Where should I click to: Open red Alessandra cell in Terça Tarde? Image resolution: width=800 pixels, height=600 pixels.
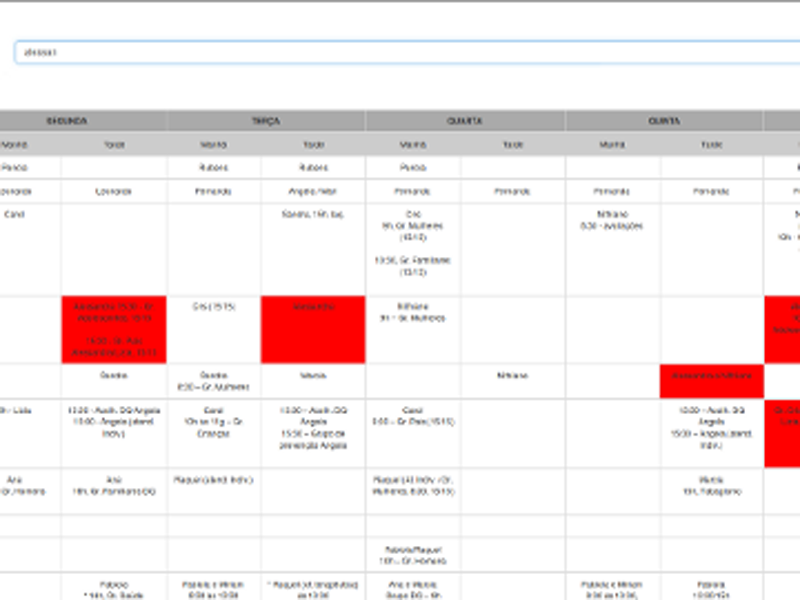(313, 329)
